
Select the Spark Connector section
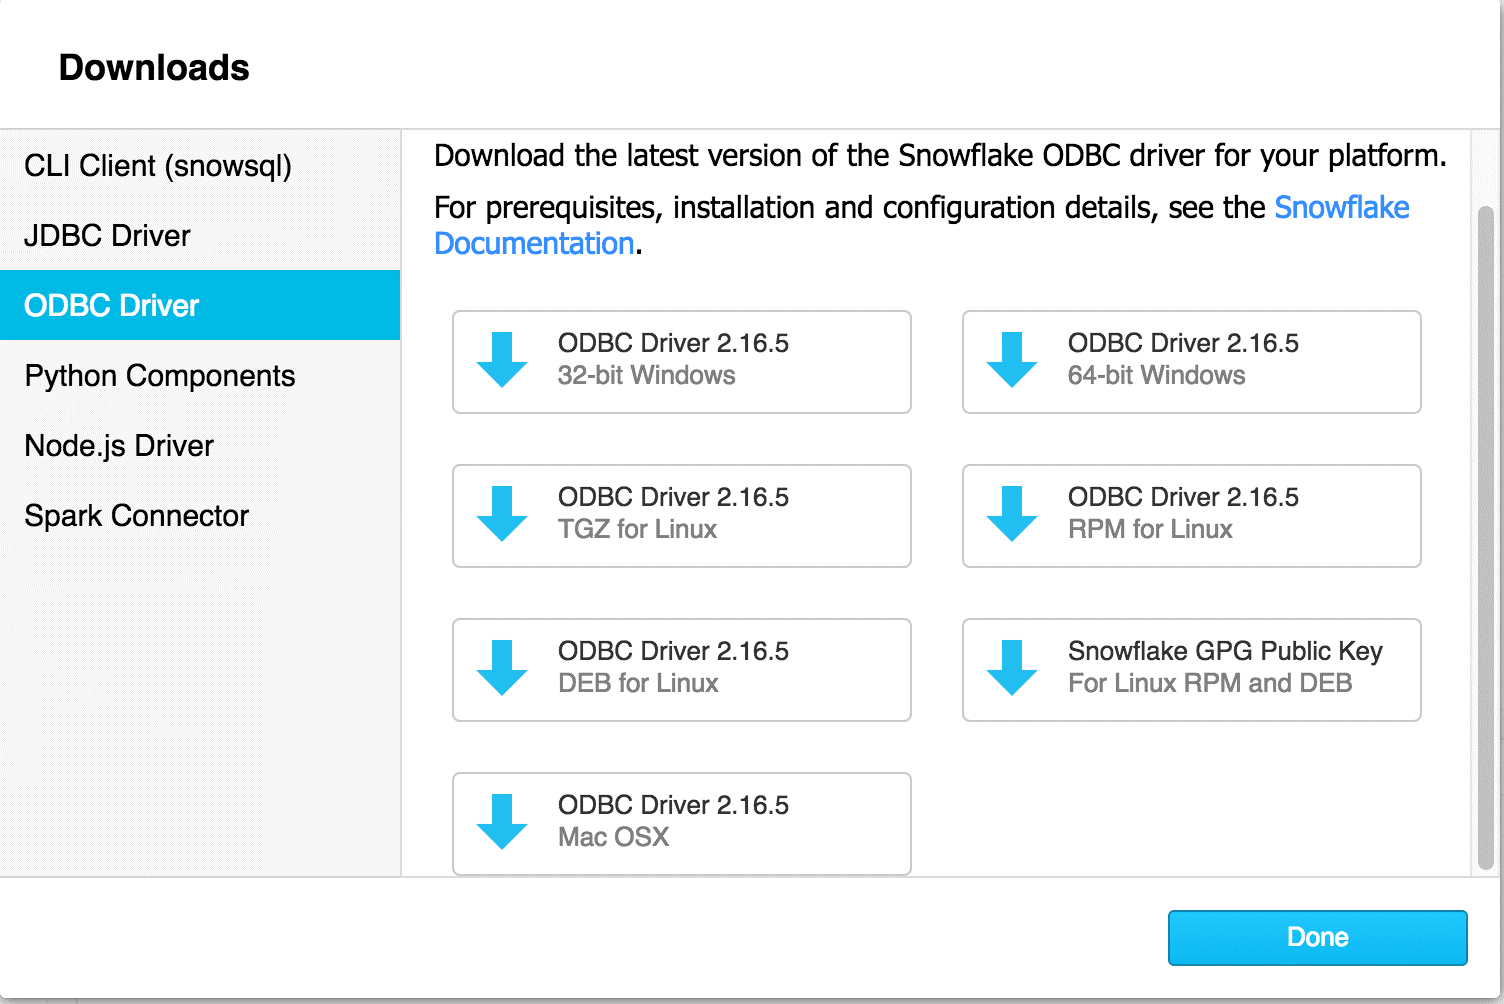tap(136, 516)
